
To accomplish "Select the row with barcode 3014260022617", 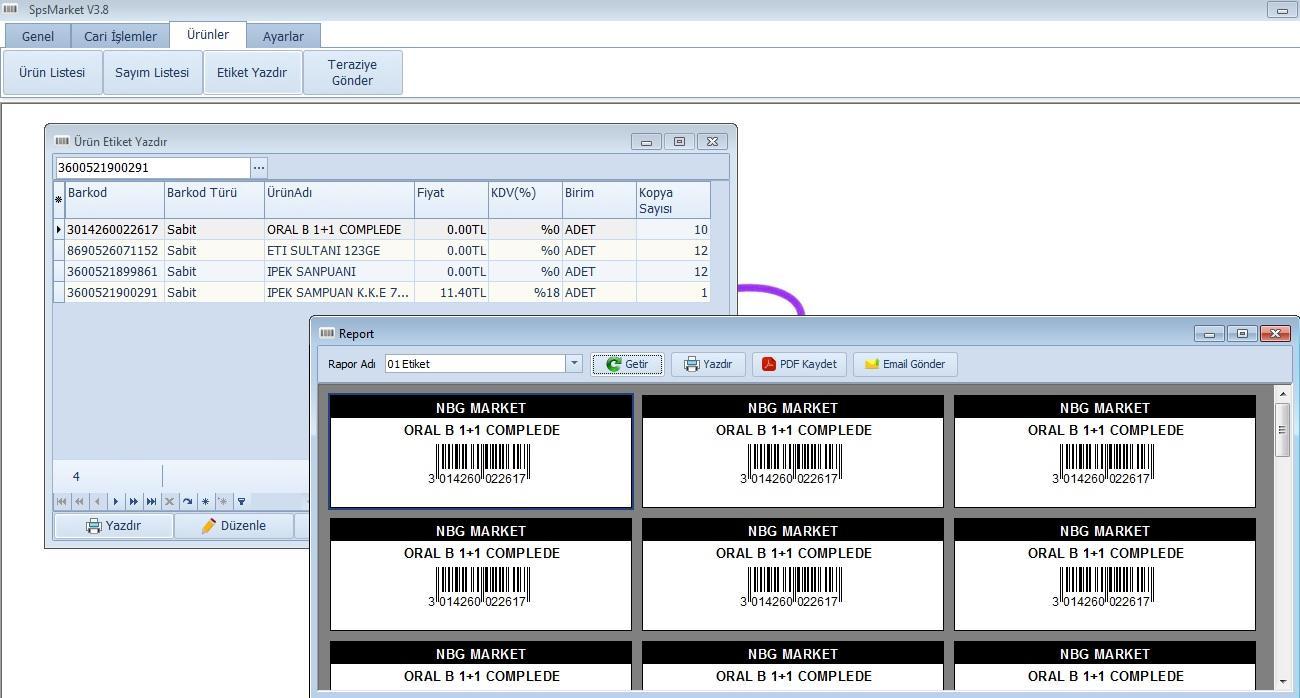I will tap(382, 229).
